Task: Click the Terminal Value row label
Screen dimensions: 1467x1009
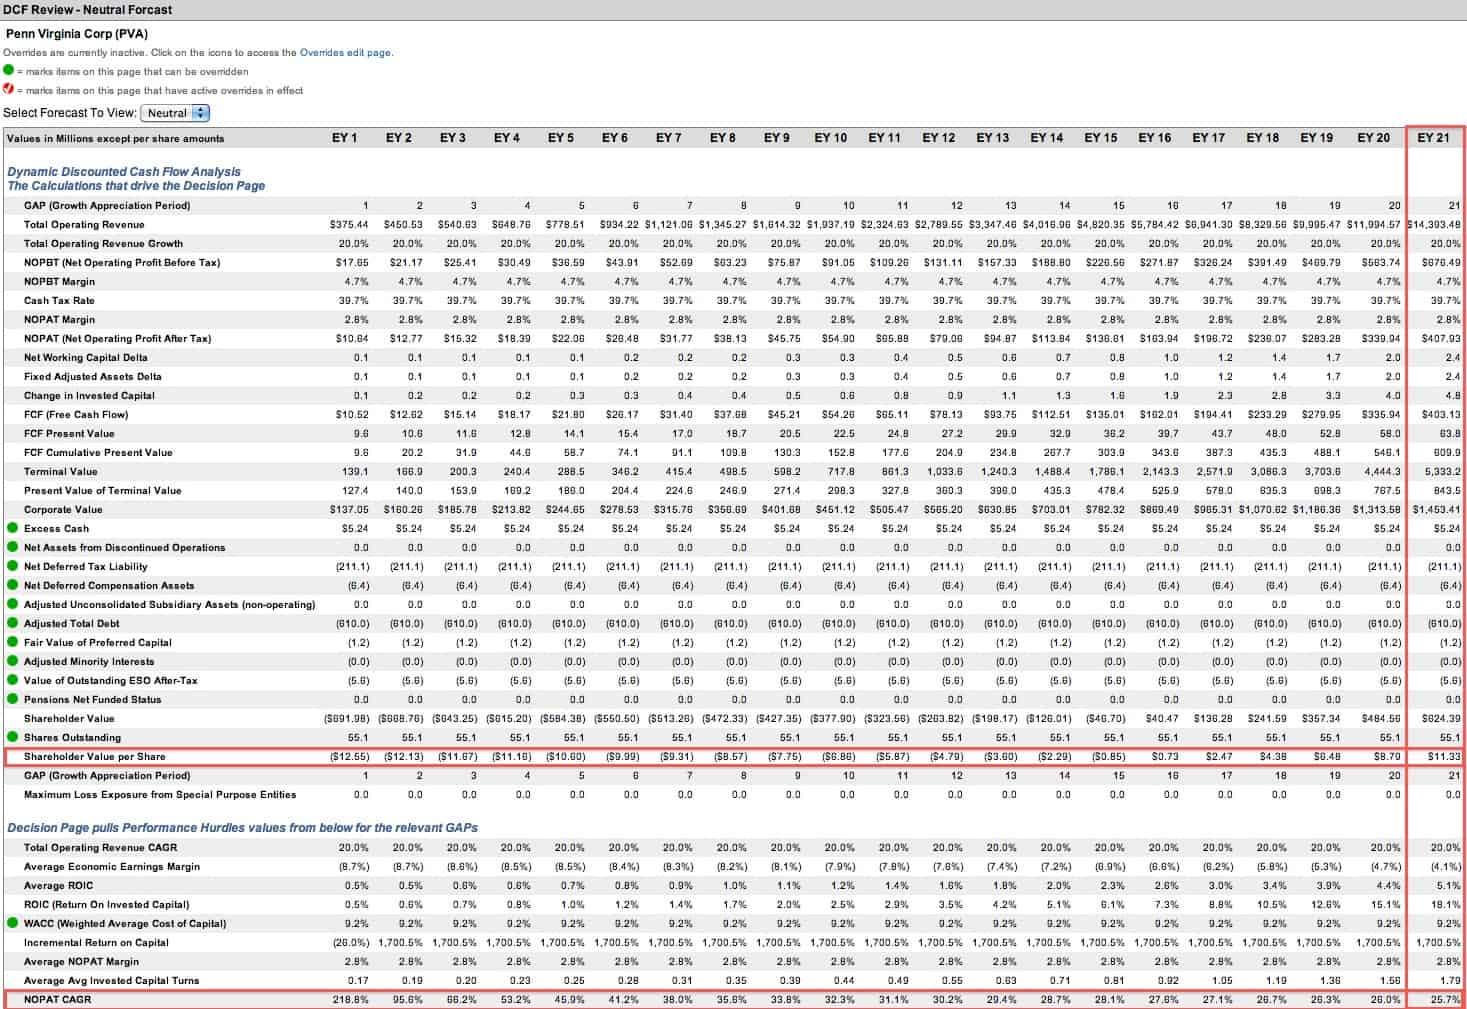Action: pos(61,471)
